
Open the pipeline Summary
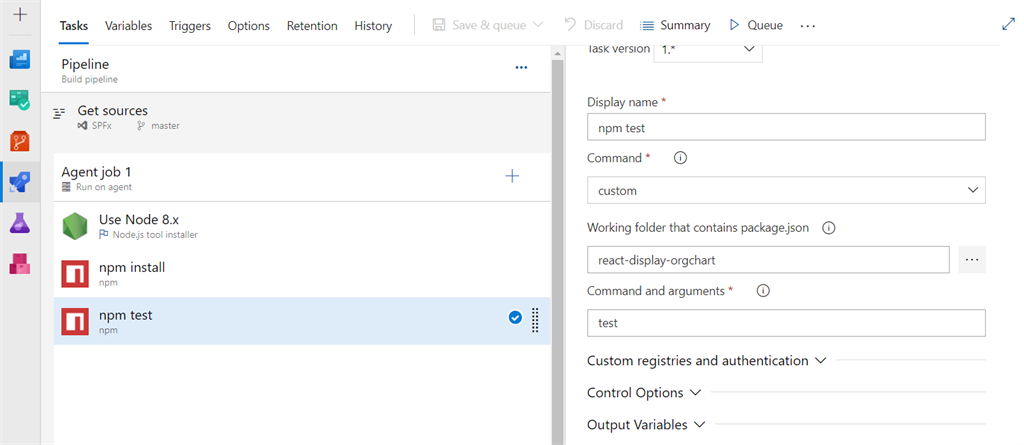(675, 25)
